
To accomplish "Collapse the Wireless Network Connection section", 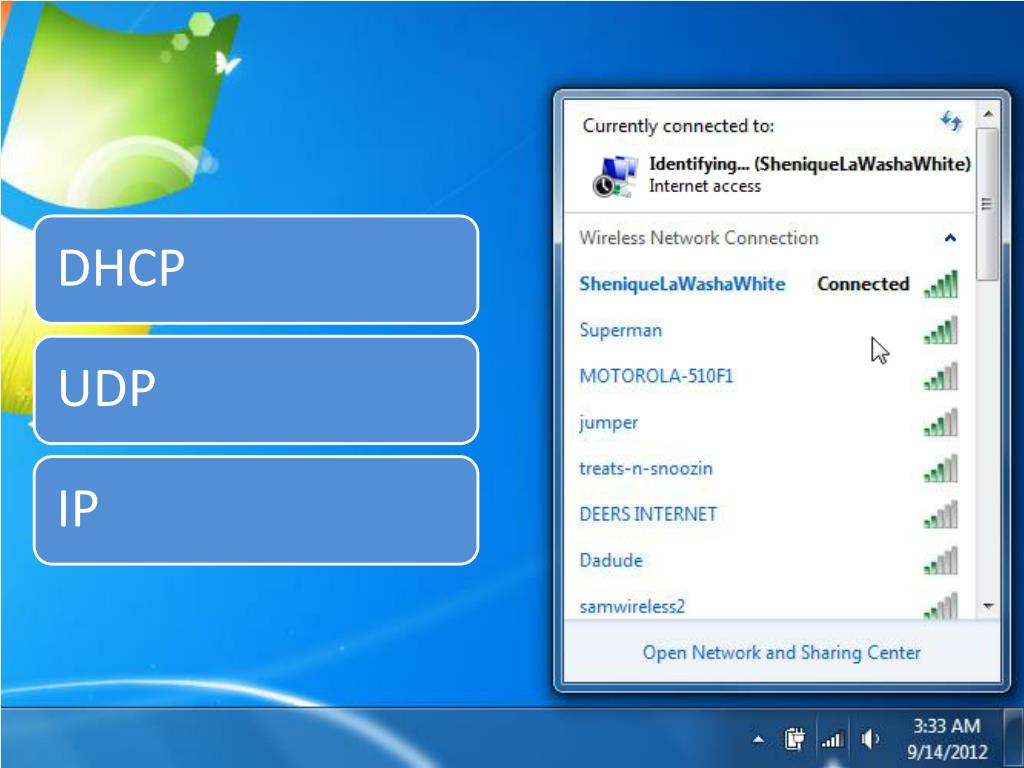I will click(950, 238).
